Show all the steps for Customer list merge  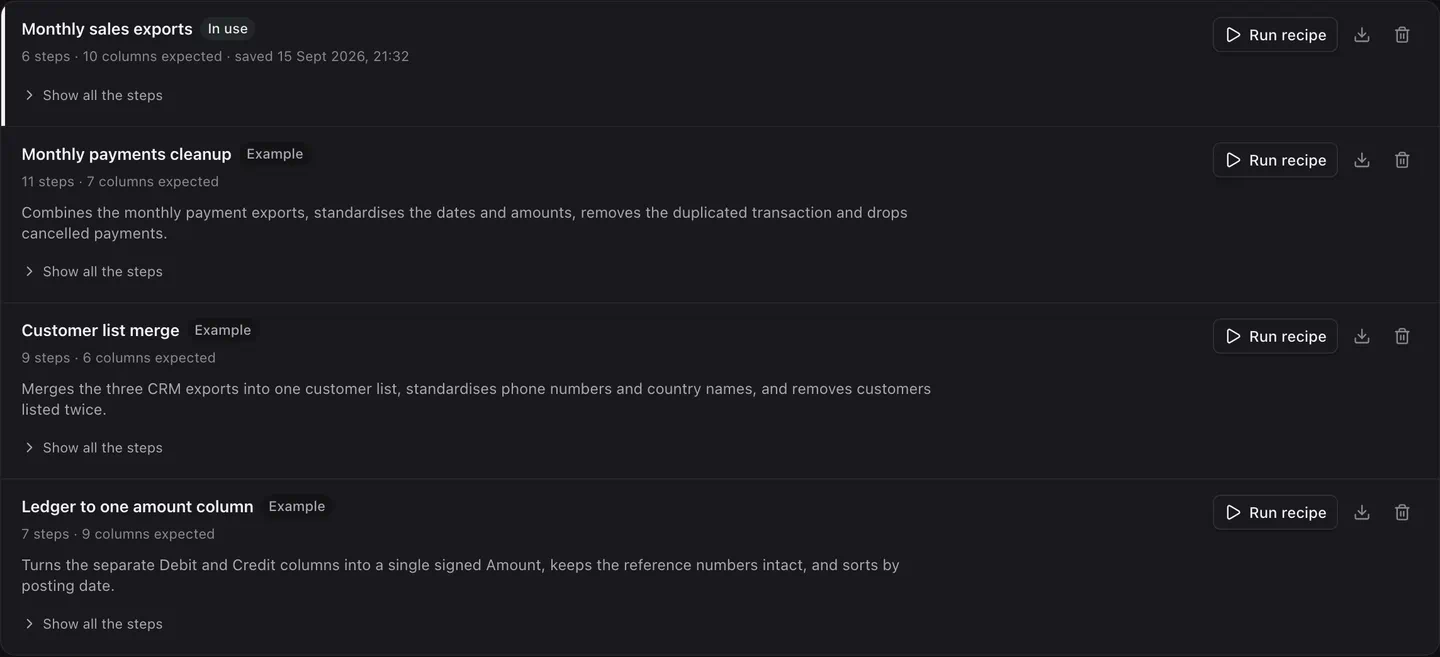(x=93, y=447)
